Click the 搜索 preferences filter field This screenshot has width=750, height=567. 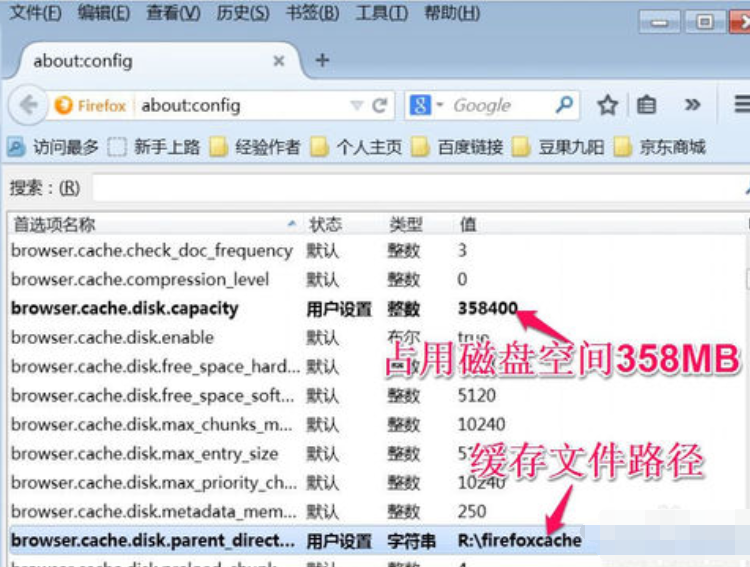pyautogui.click(x=421, y=188)
